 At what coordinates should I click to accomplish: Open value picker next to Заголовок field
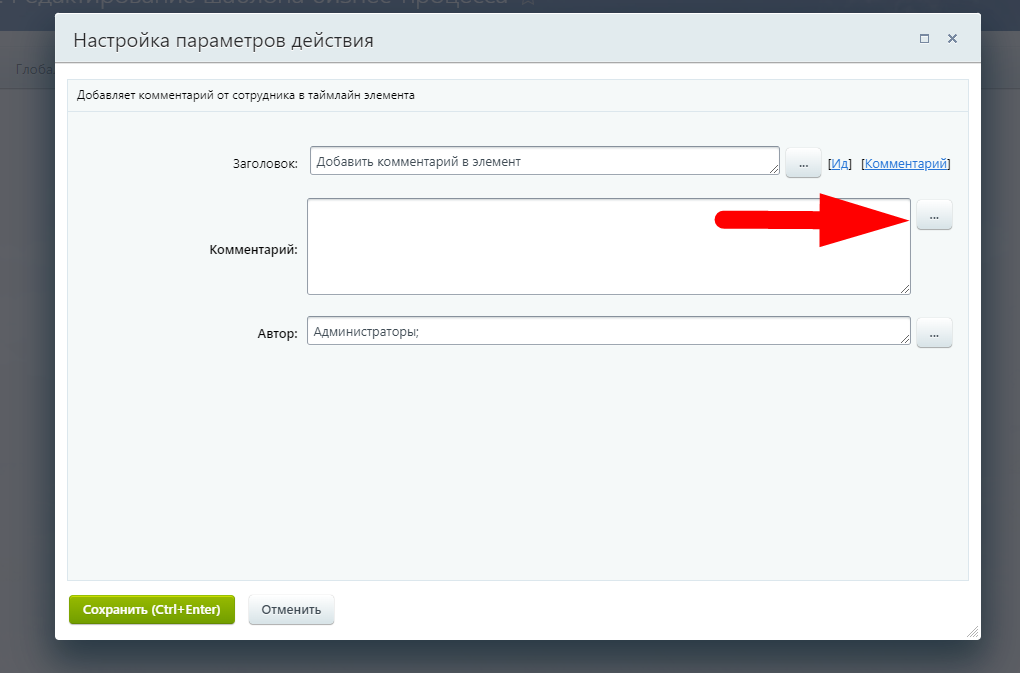pos(803,163)
